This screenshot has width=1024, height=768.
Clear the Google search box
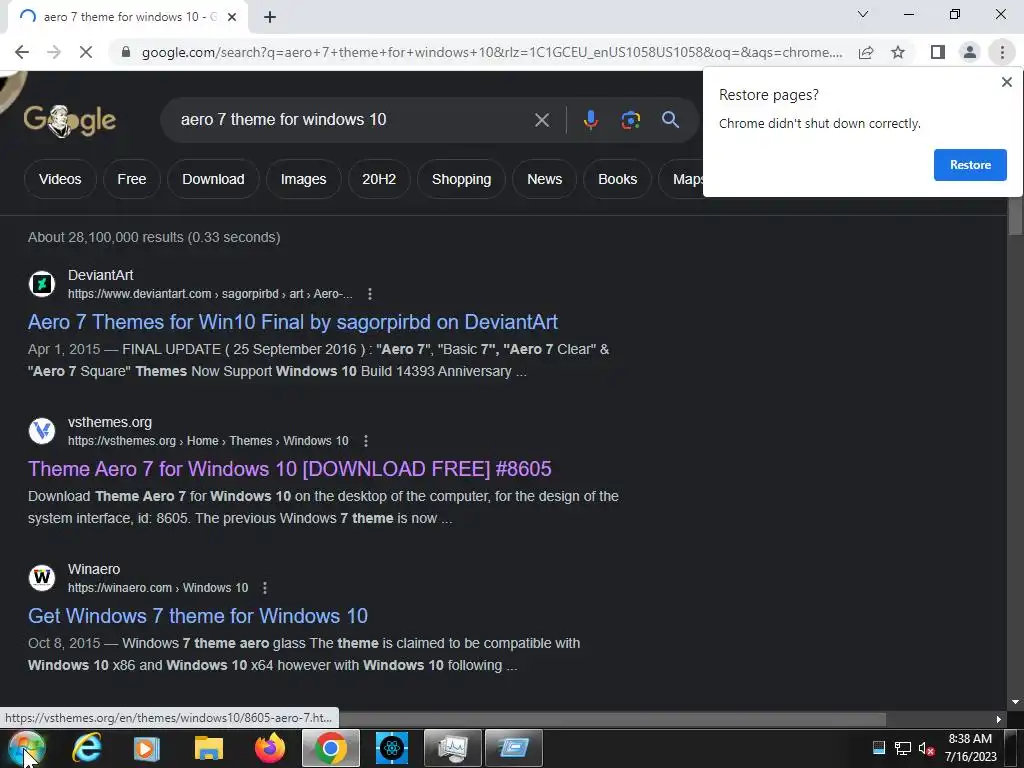pyautogui.click(x=541, y=120)
